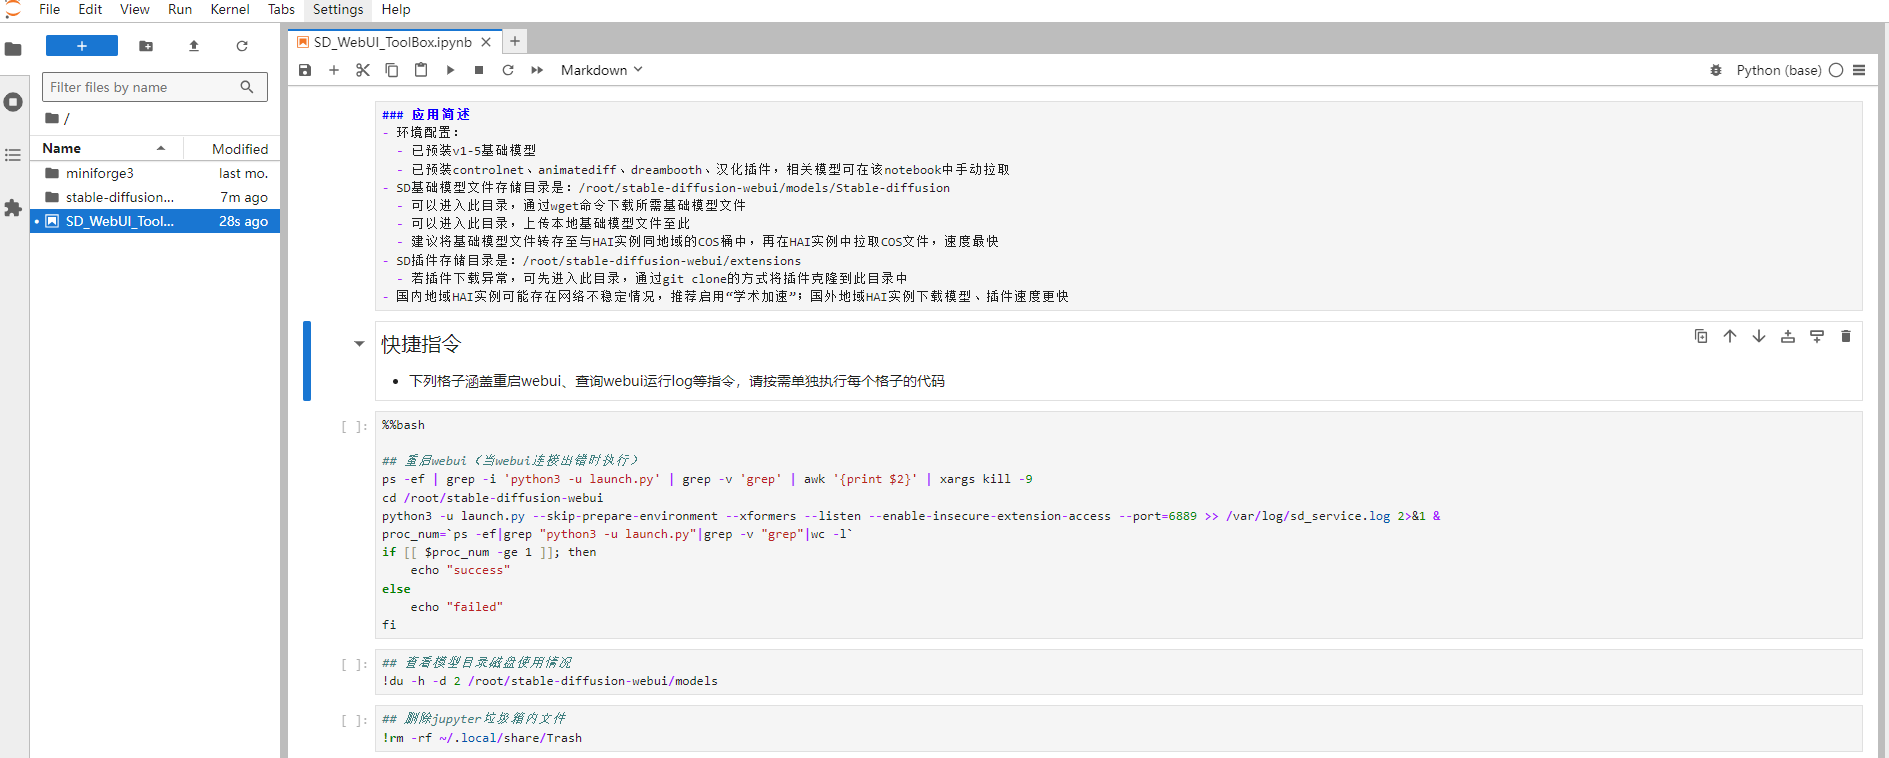Restart kernel and run all cells
Screen dimensions: 1889x758
[537, 70]
